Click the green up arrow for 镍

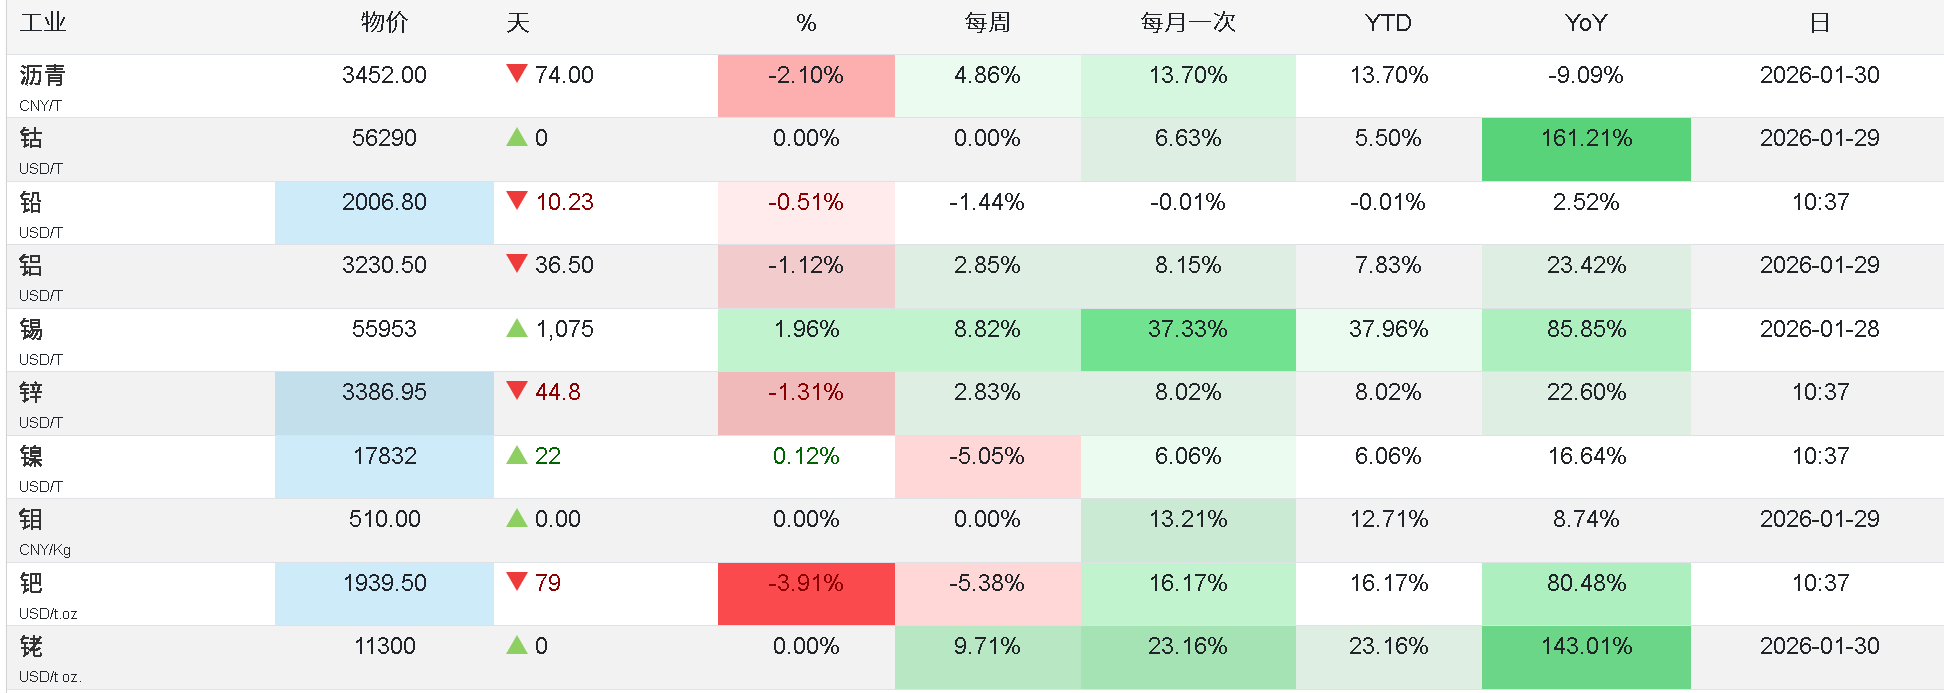[x=517, y=455]
